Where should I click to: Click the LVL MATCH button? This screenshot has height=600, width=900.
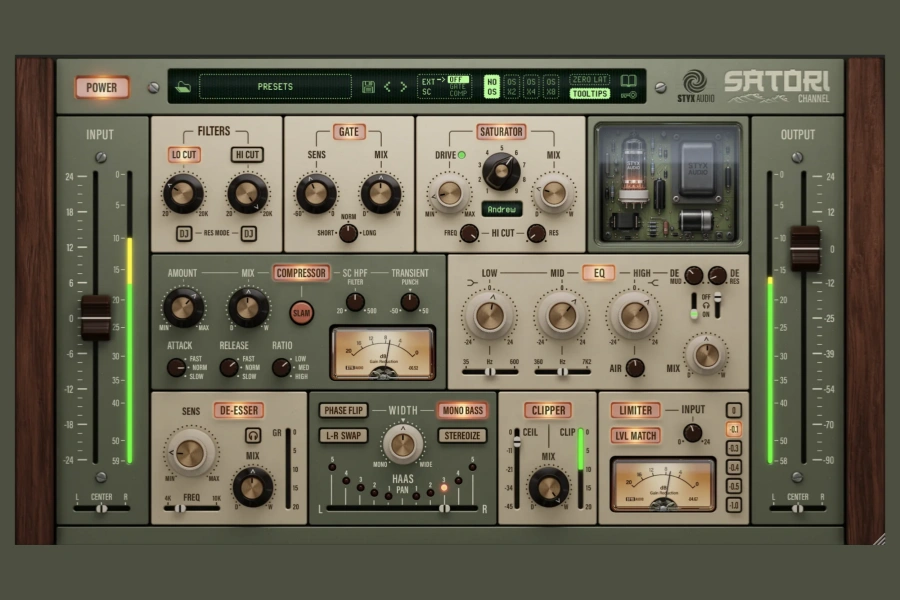click(635, 436)
